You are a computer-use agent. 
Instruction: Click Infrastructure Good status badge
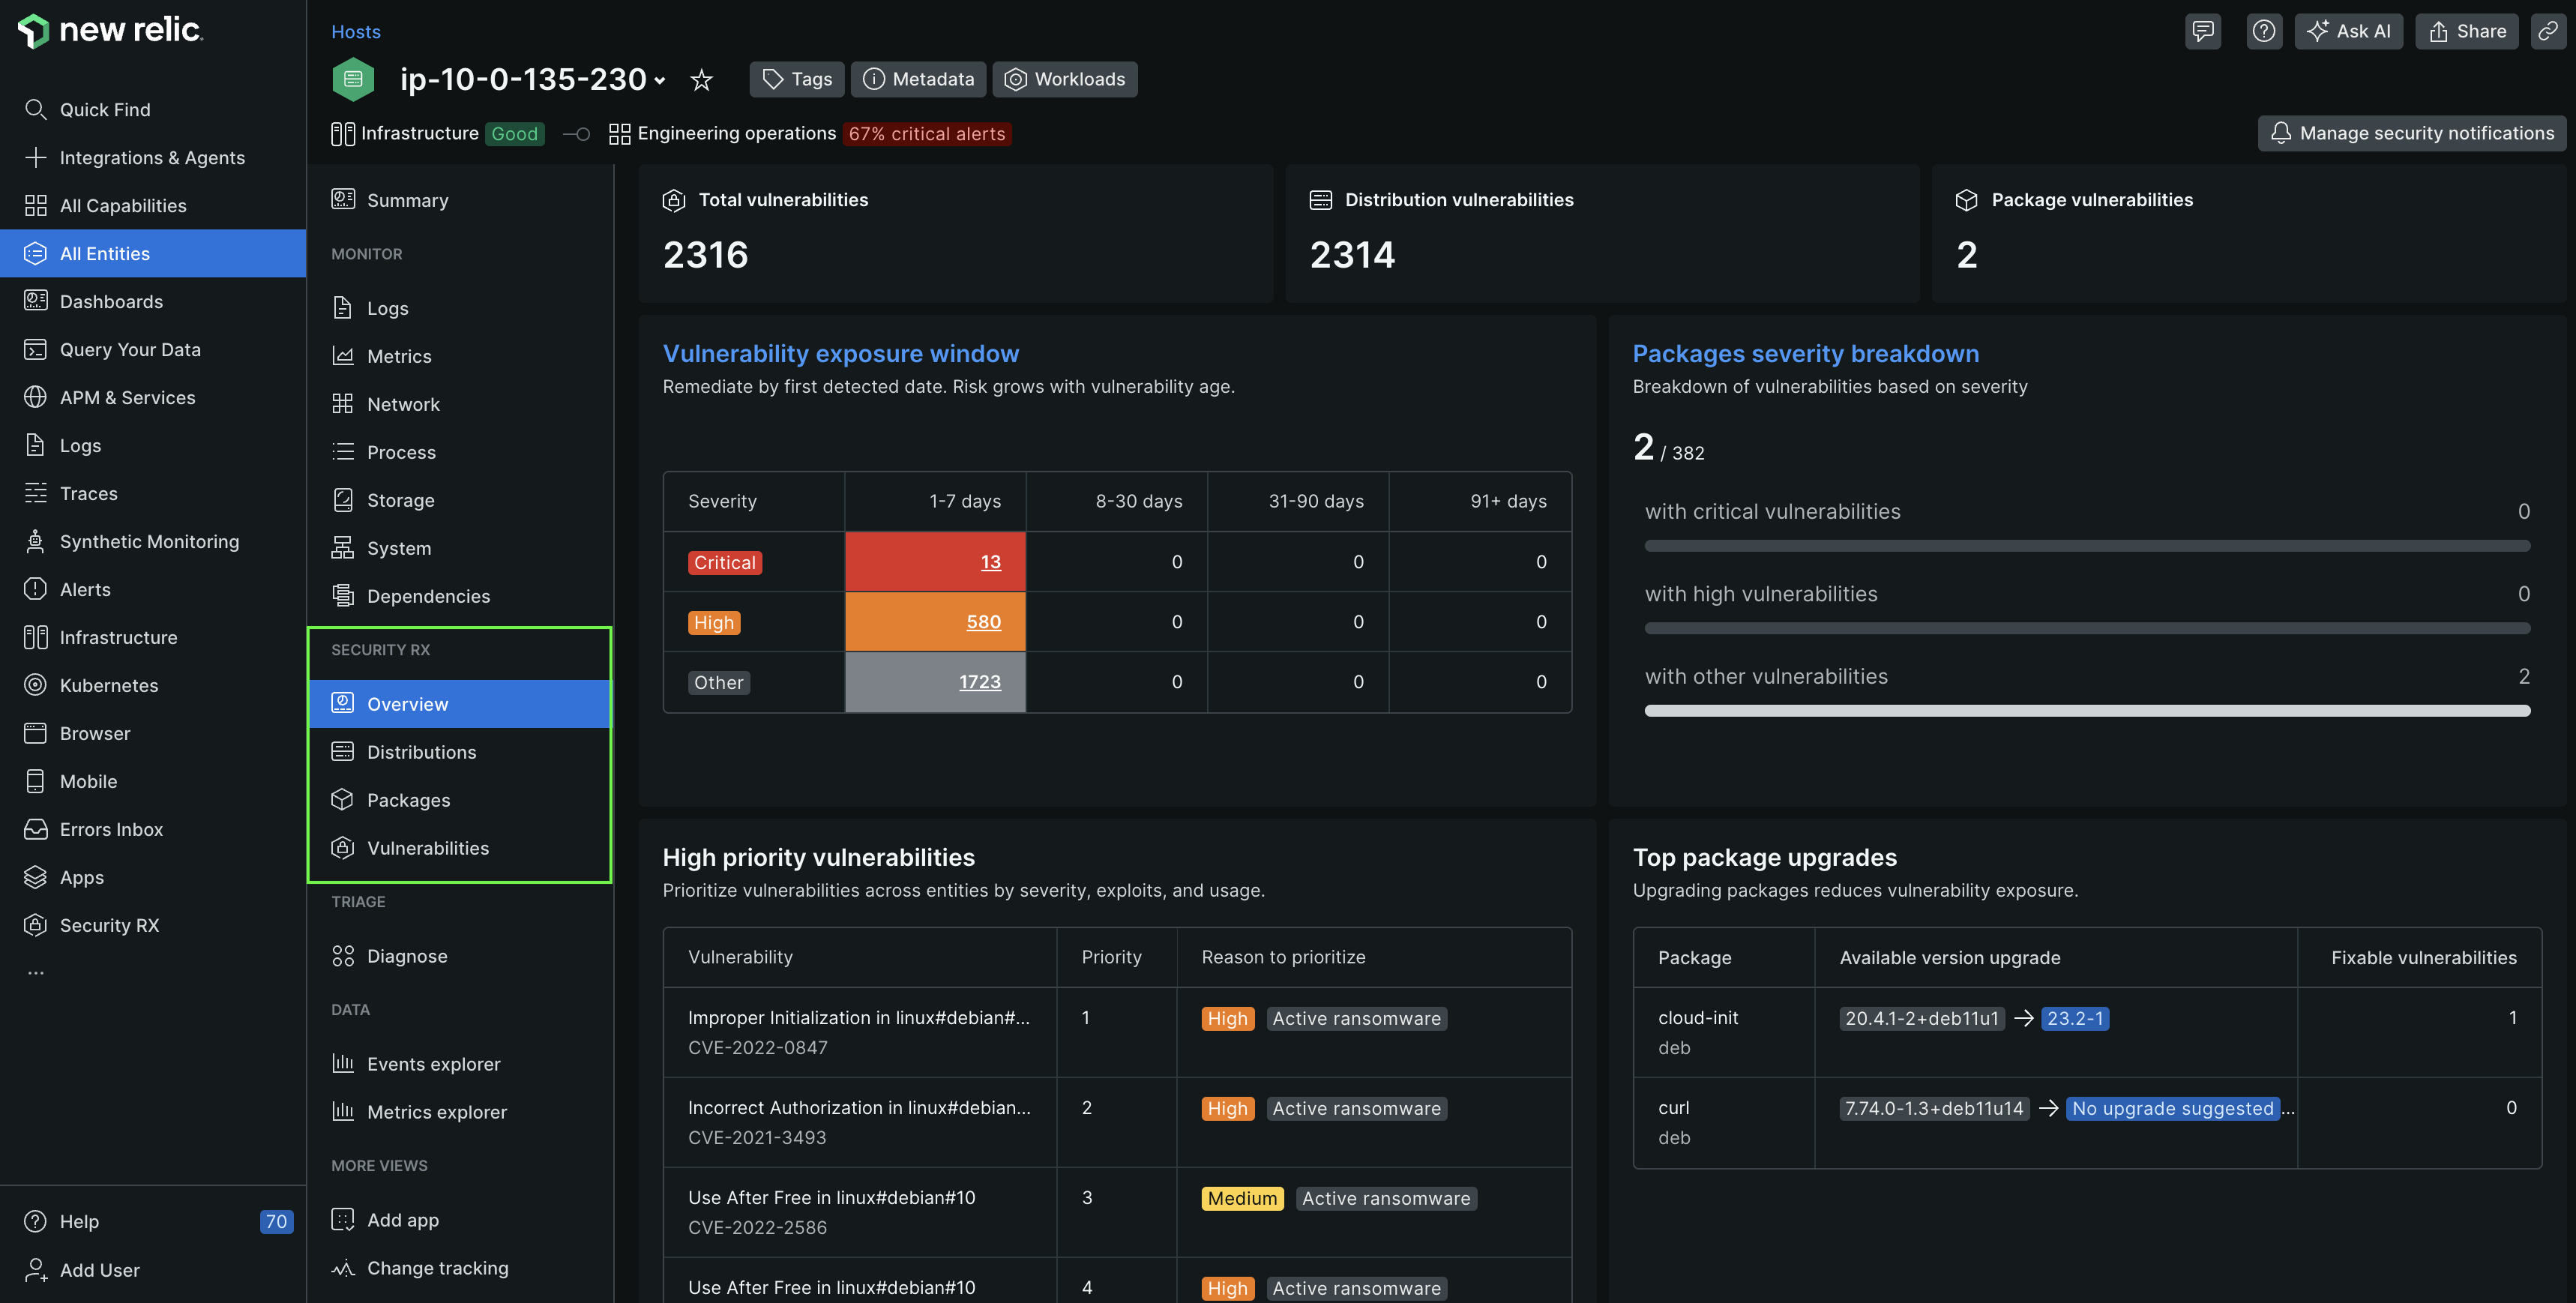(514, 134)
